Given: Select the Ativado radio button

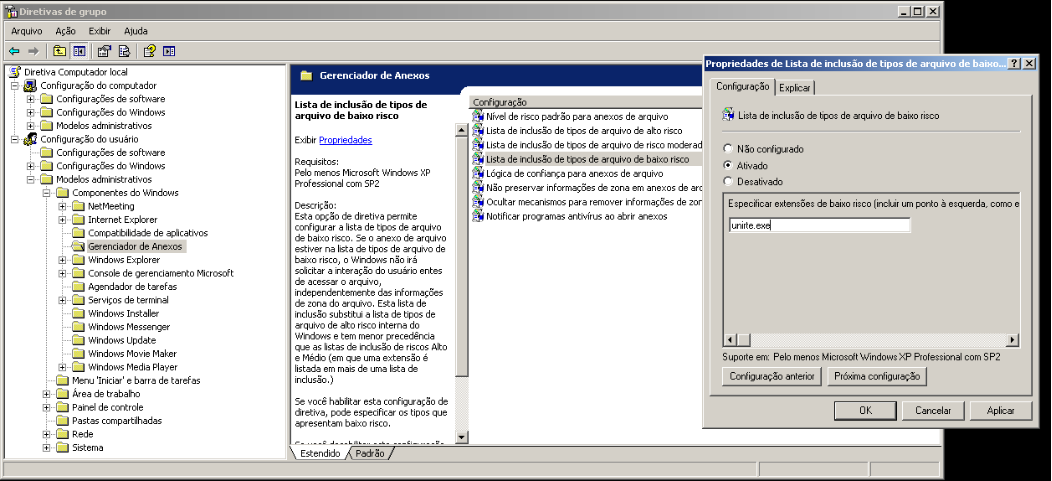Looking at the screenshot, I should pos(727,165).
